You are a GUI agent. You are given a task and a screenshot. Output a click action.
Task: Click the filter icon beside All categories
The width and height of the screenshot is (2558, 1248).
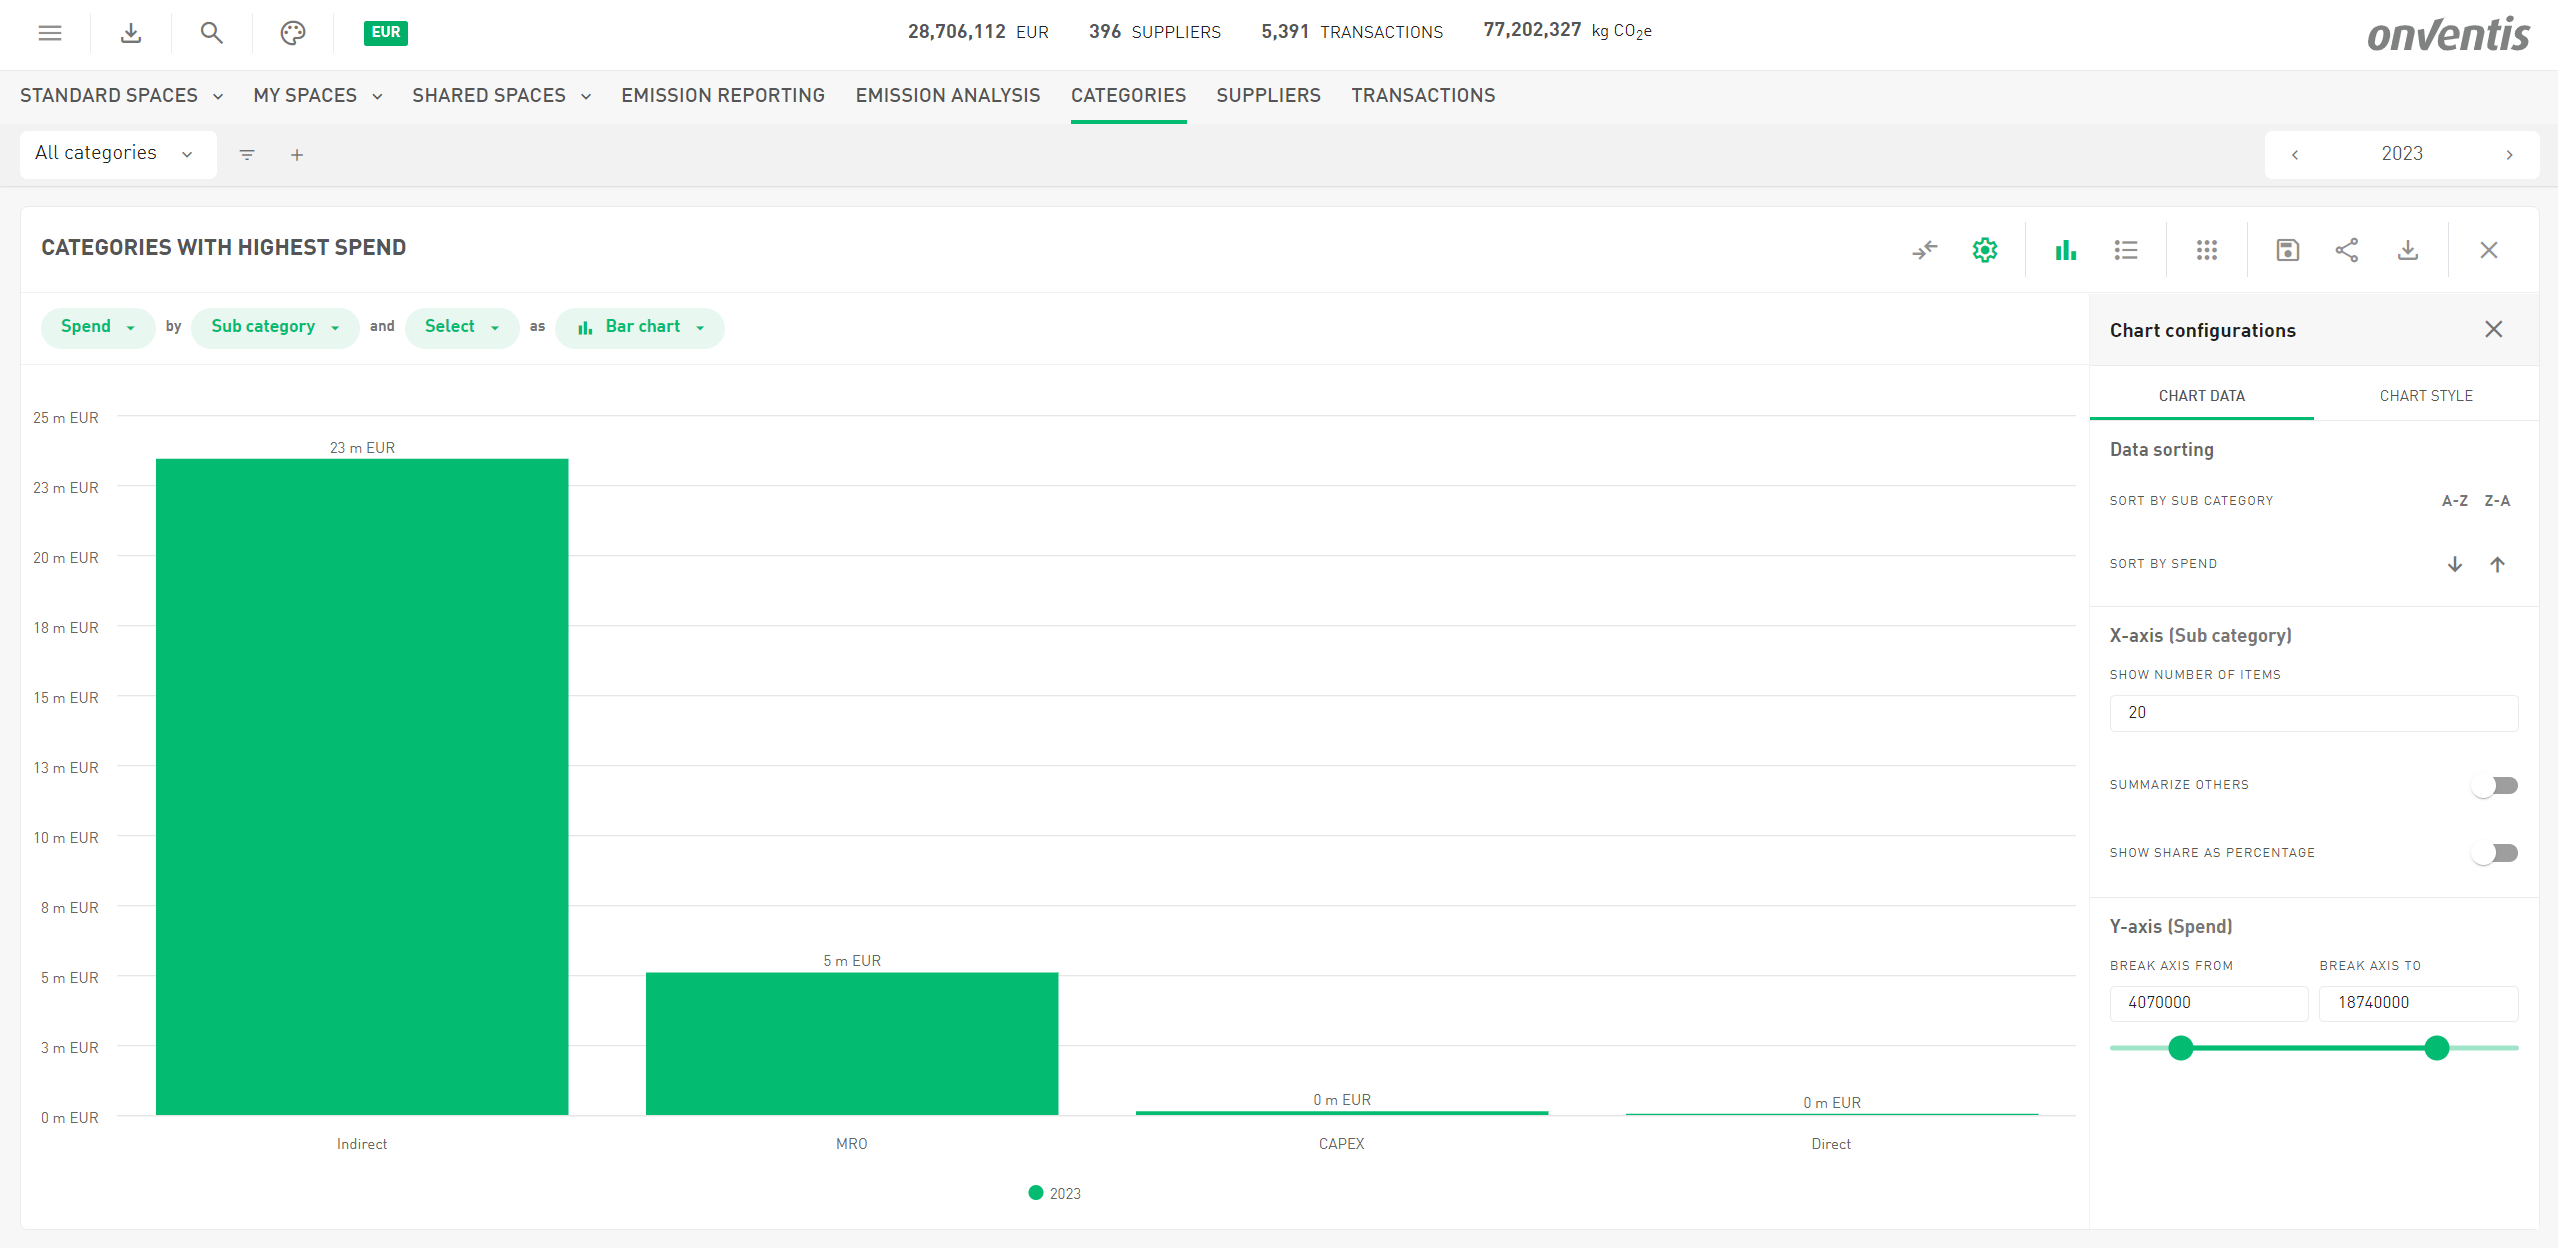tap(247, 155)
